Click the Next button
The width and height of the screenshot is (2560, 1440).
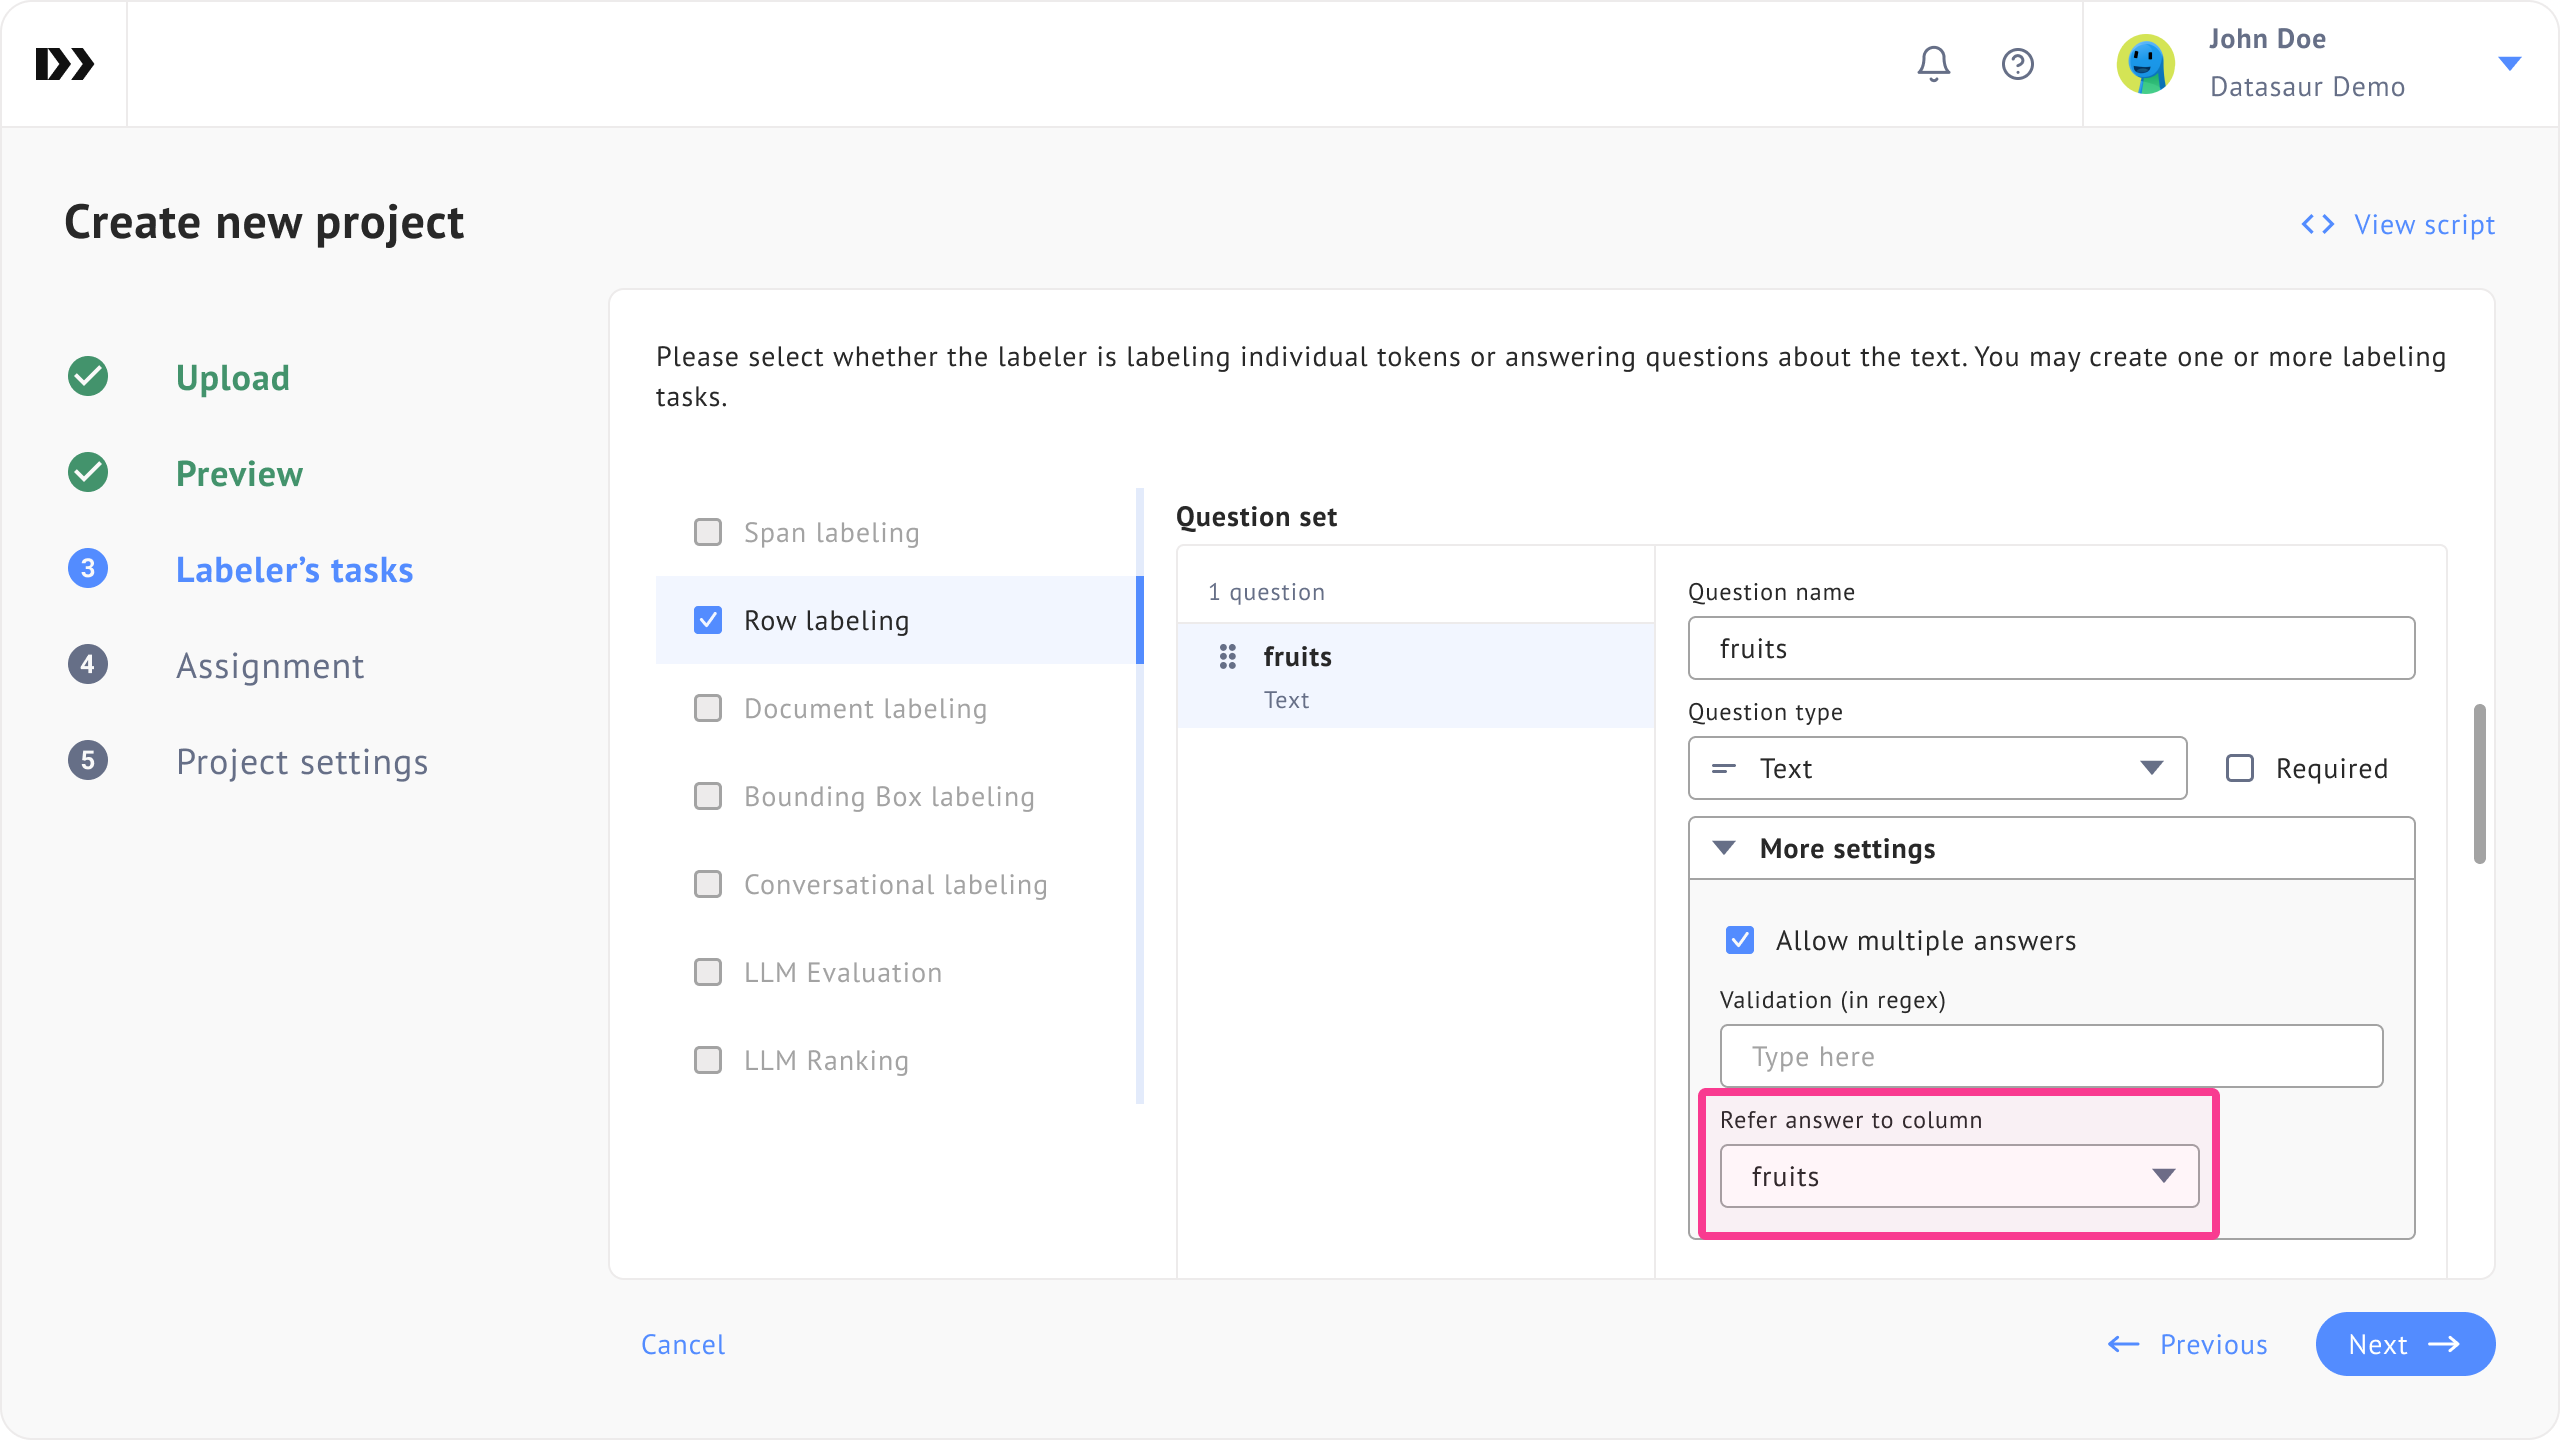(2404, 1344)
